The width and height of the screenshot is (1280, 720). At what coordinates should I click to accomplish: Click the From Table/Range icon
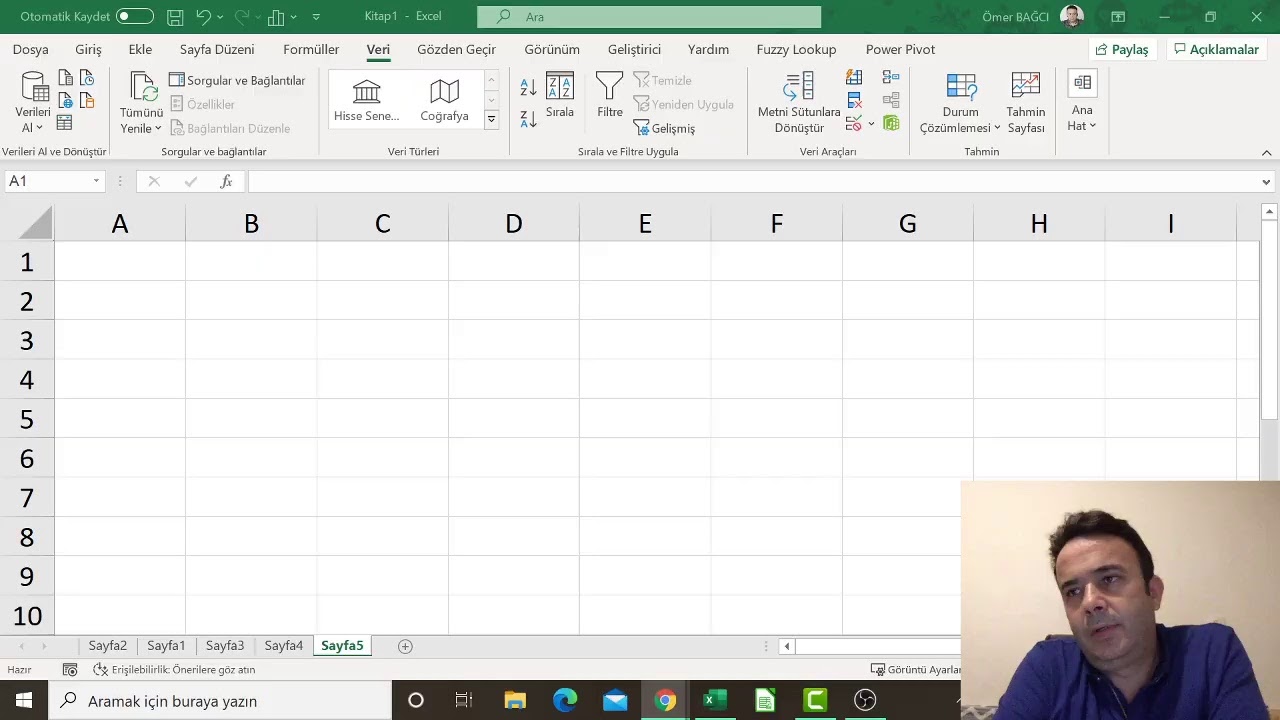click(64, 123)
